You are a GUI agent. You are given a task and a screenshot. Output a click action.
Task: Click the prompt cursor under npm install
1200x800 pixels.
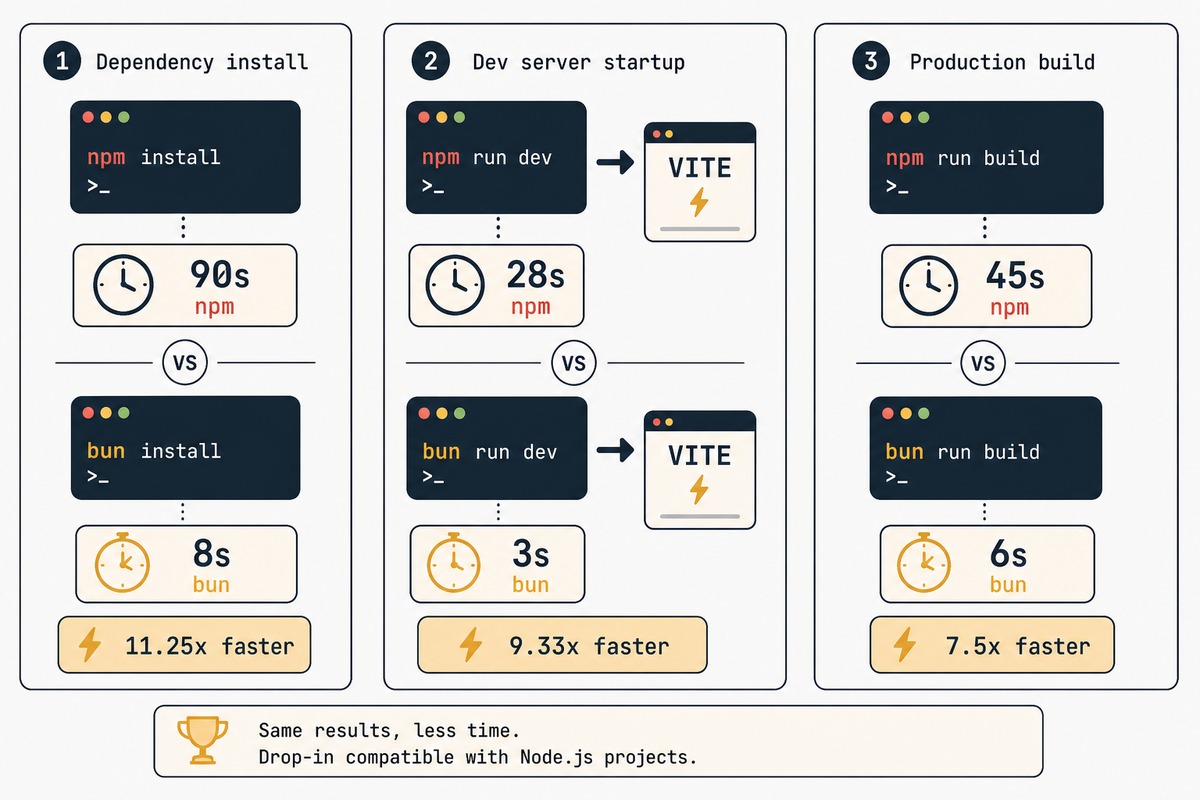[x=97, y=187]
